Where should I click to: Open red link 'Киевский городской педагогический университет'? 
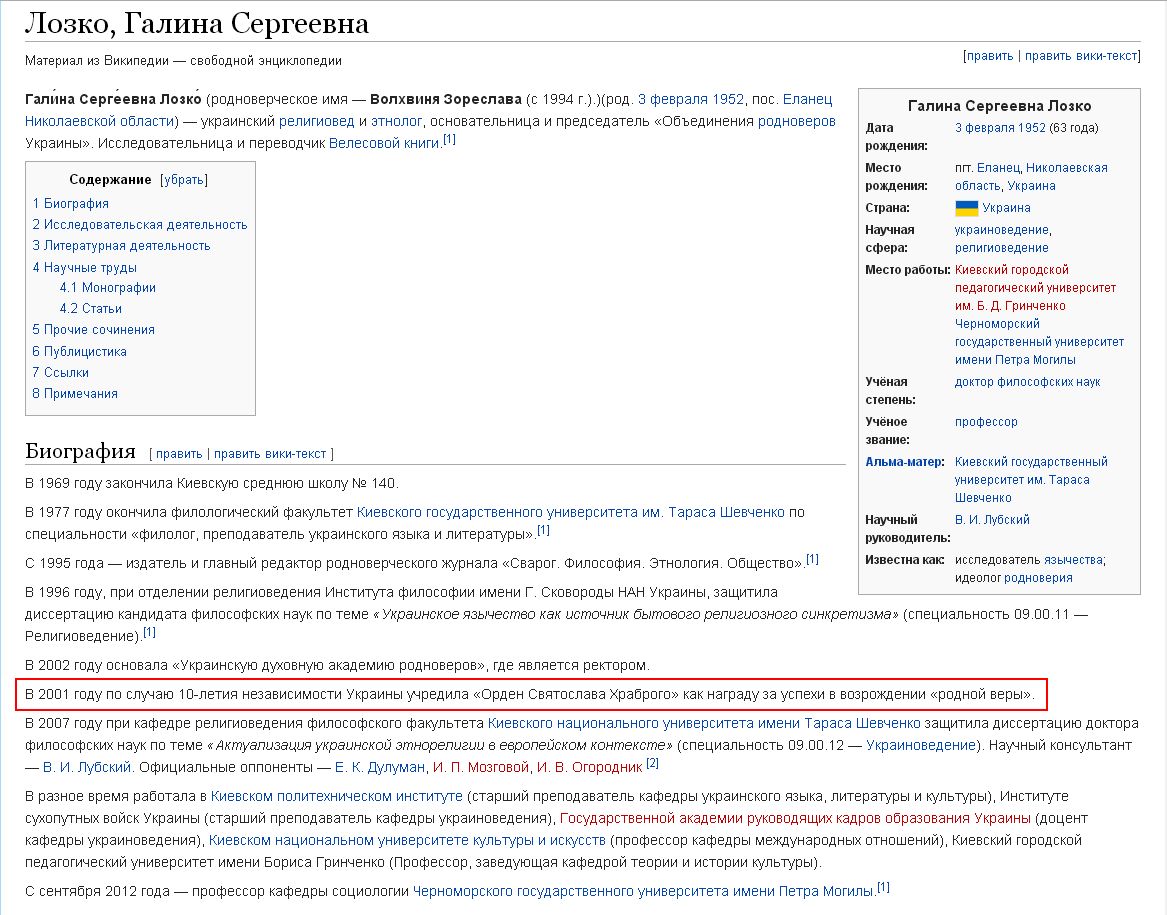[1035, 287]
